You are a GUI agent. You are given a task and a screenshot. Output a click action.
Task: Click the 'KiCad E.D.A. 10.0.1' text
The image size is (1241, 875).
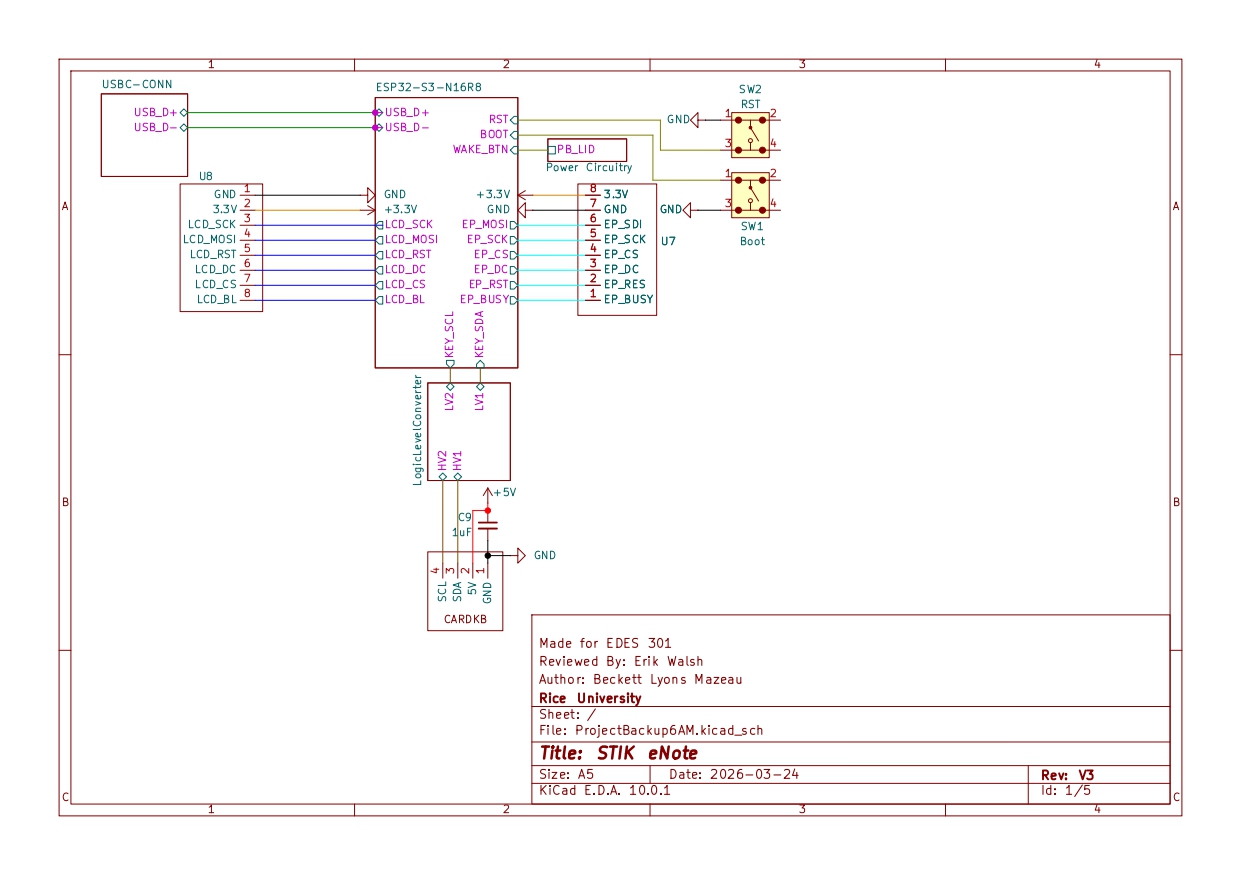pyautogui.click(x=605, y=790)
